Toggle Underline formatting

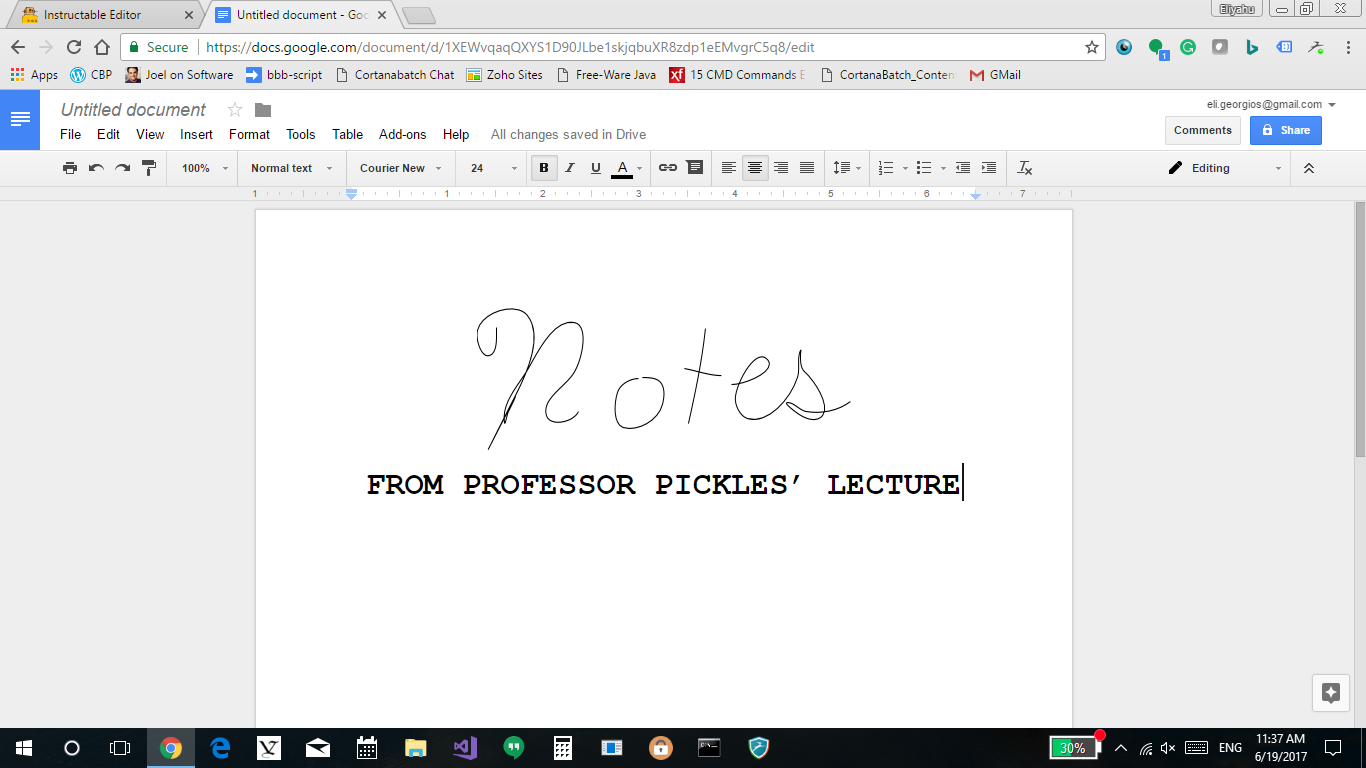click(x=596, y=168)
